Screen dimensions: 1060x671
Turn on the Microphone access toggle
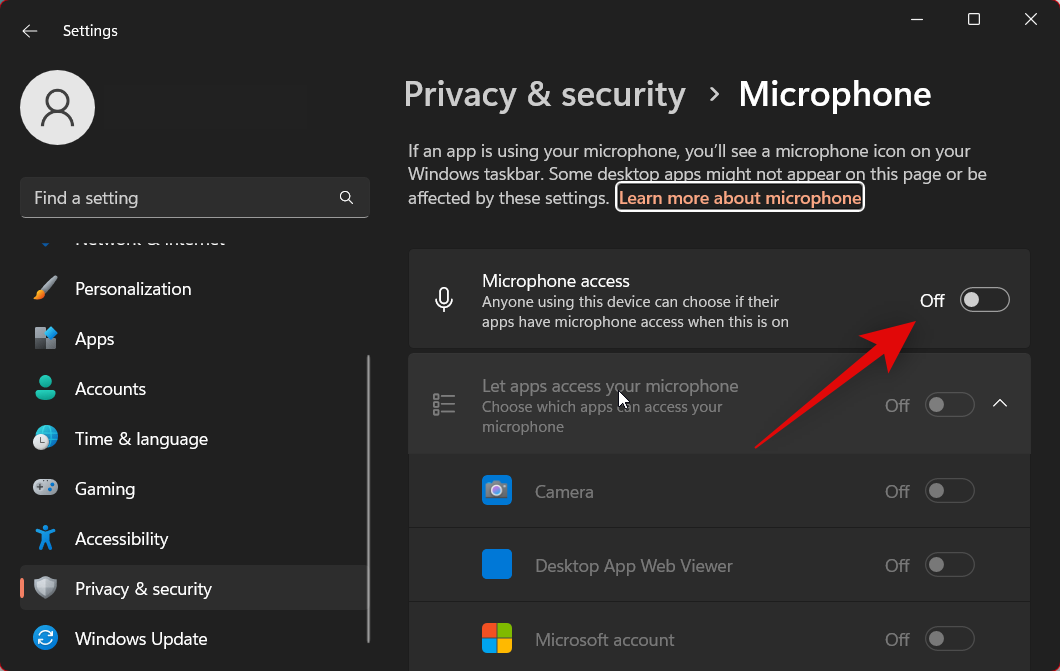pos(984,300)
